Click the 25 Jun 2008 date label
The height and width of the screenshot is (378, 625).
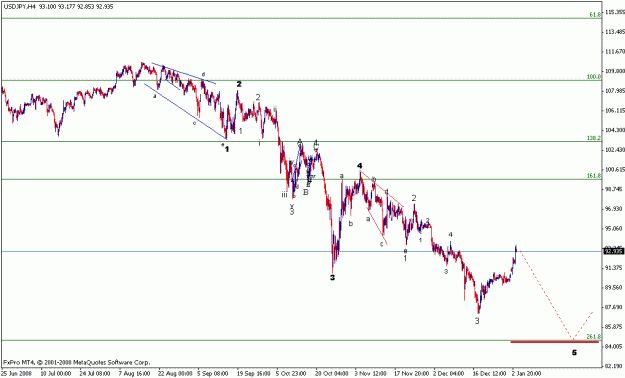pos(16,374)
